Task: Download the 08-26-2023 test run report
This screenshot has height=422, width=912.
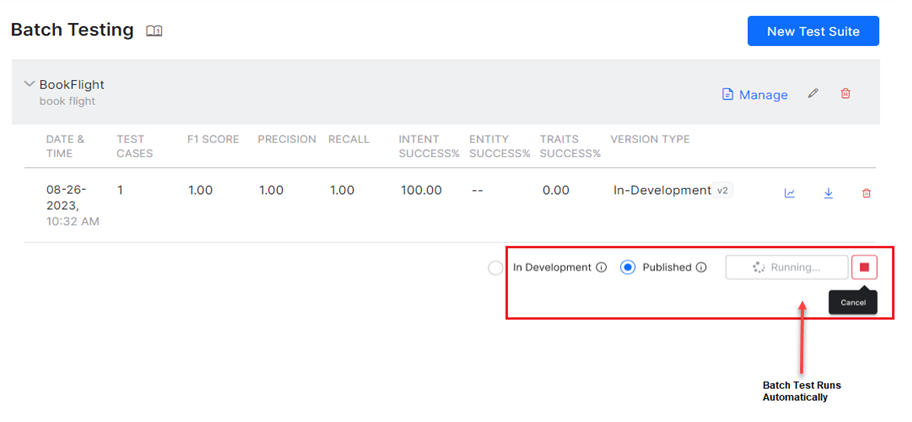Action: [828, 193]
